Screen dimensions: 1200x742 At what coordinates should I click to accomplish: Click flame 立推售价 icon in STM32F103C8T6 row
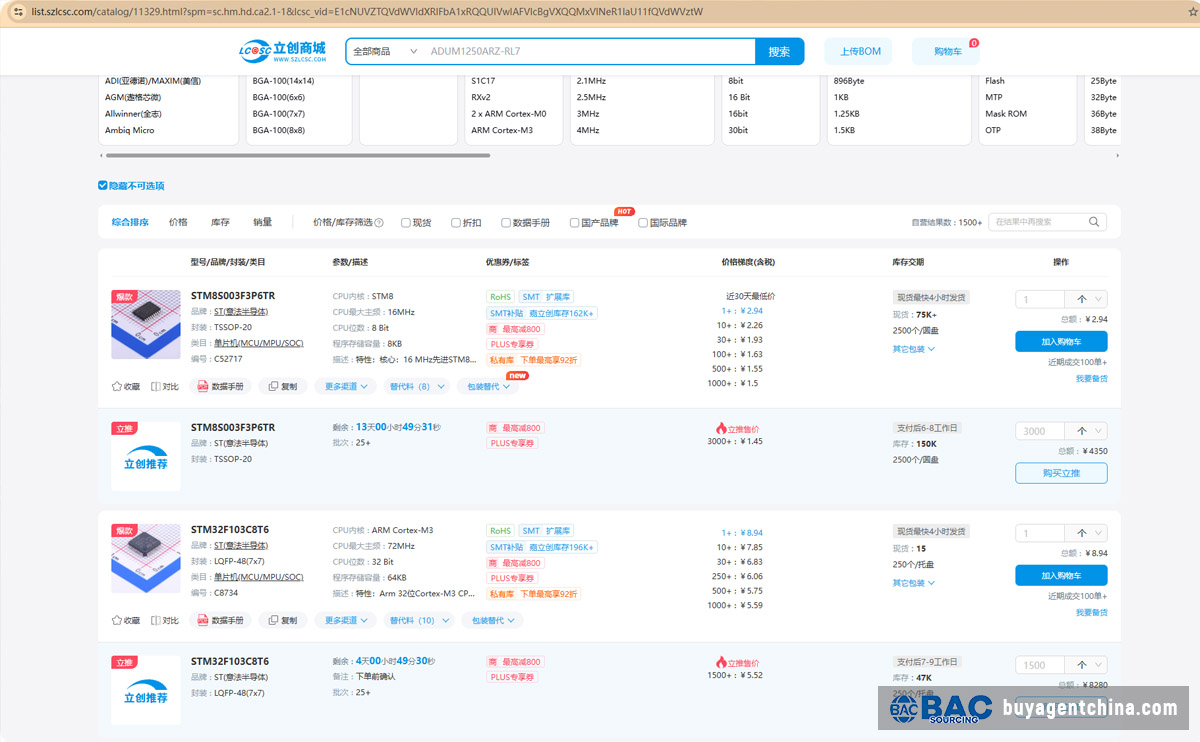(x=721, y=662)
